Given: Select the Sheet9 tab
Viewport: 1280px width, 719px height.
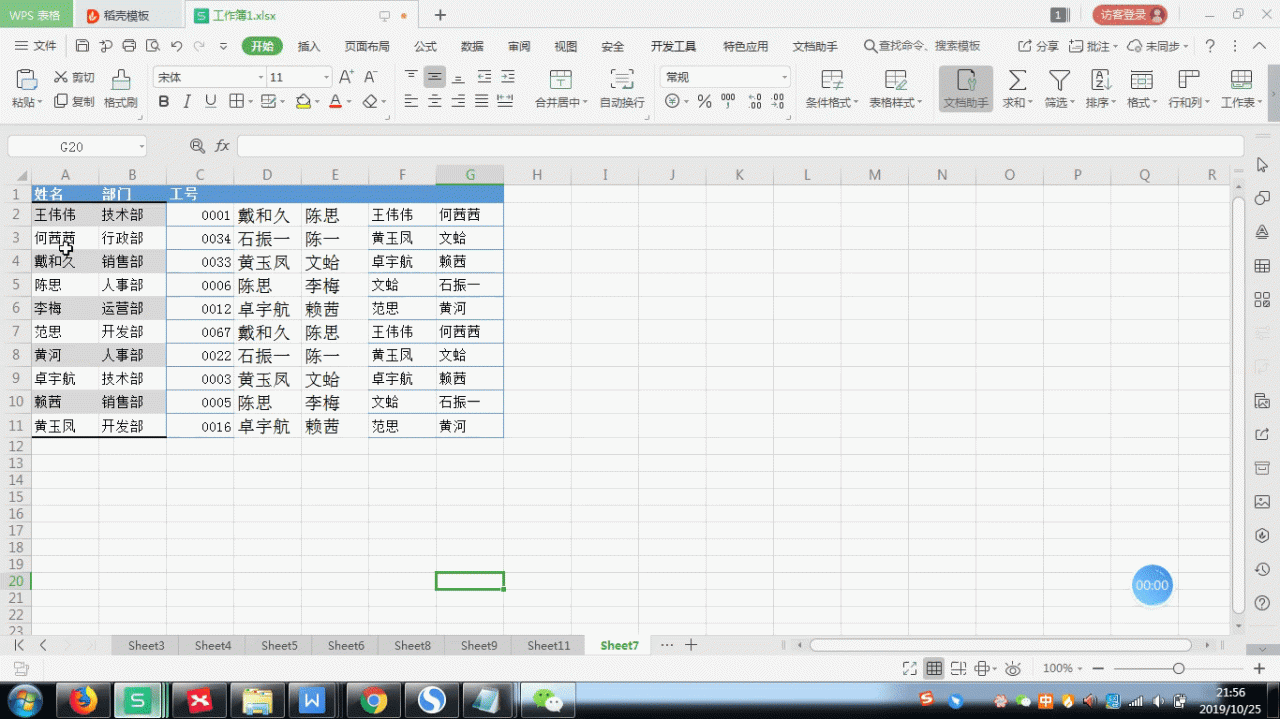Looking at the screenshot, I should click(479, 645).
